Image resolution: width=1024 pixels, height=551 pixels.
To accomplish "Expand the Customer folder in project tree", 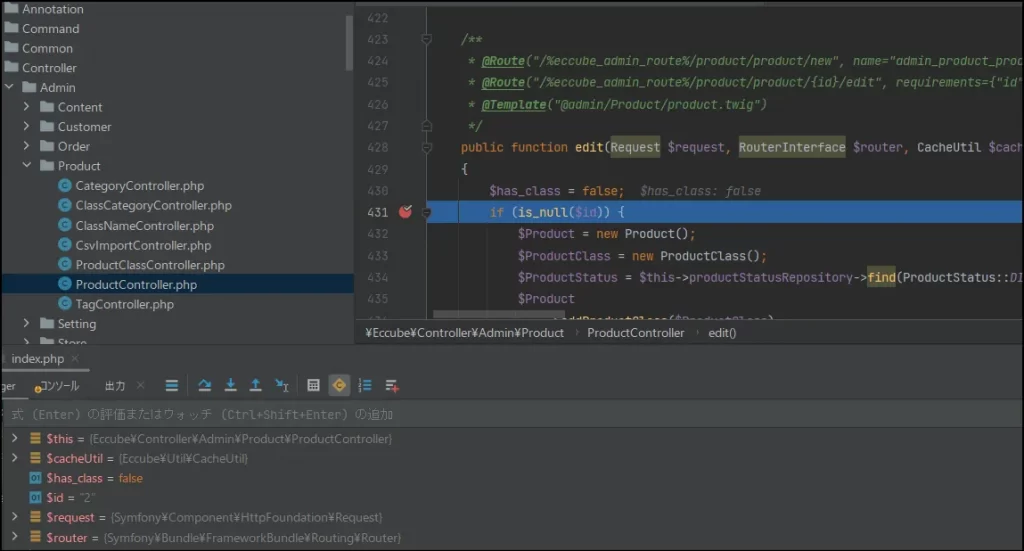I will (x=27, y=127).
